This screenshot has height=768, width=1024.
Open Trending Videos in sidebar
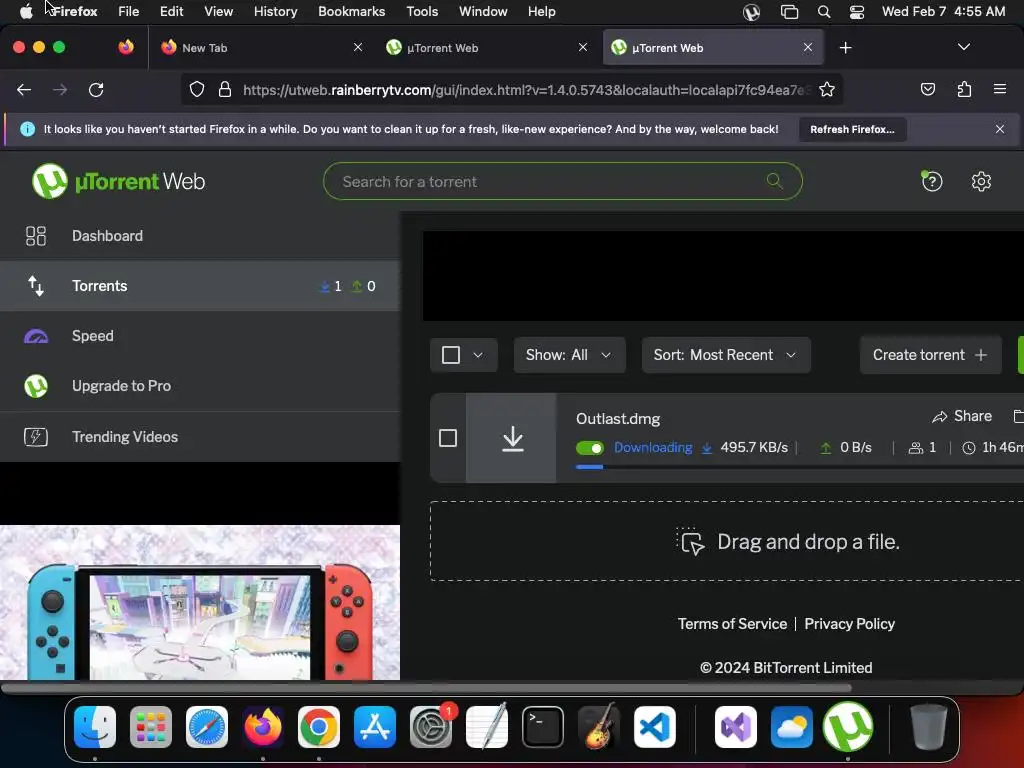pyautogui.click(x=200, y=437)
